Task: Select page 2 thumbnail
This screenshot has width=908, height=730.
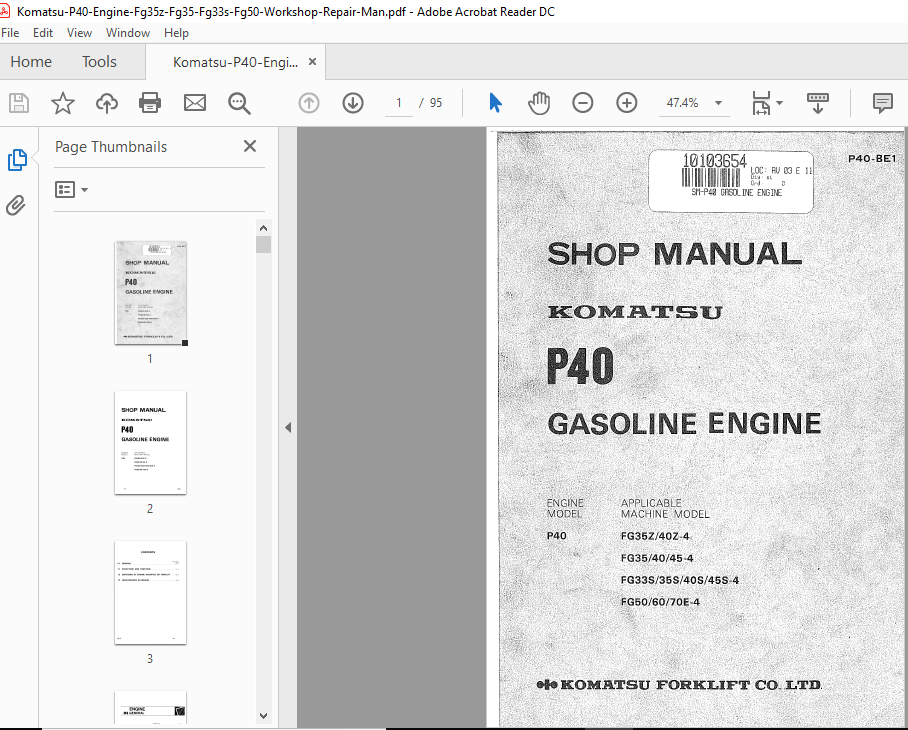Action: point(151,443)
